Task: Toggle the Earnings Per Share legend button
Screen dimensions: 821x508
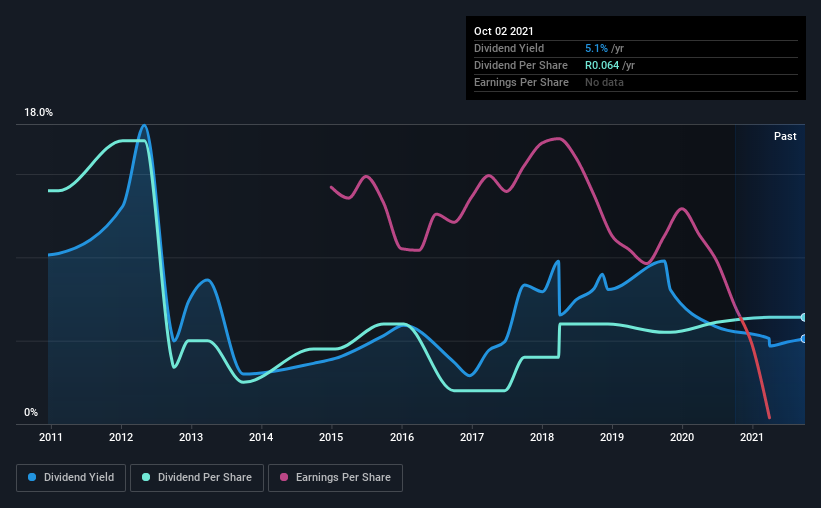Action: coord(335,478)
